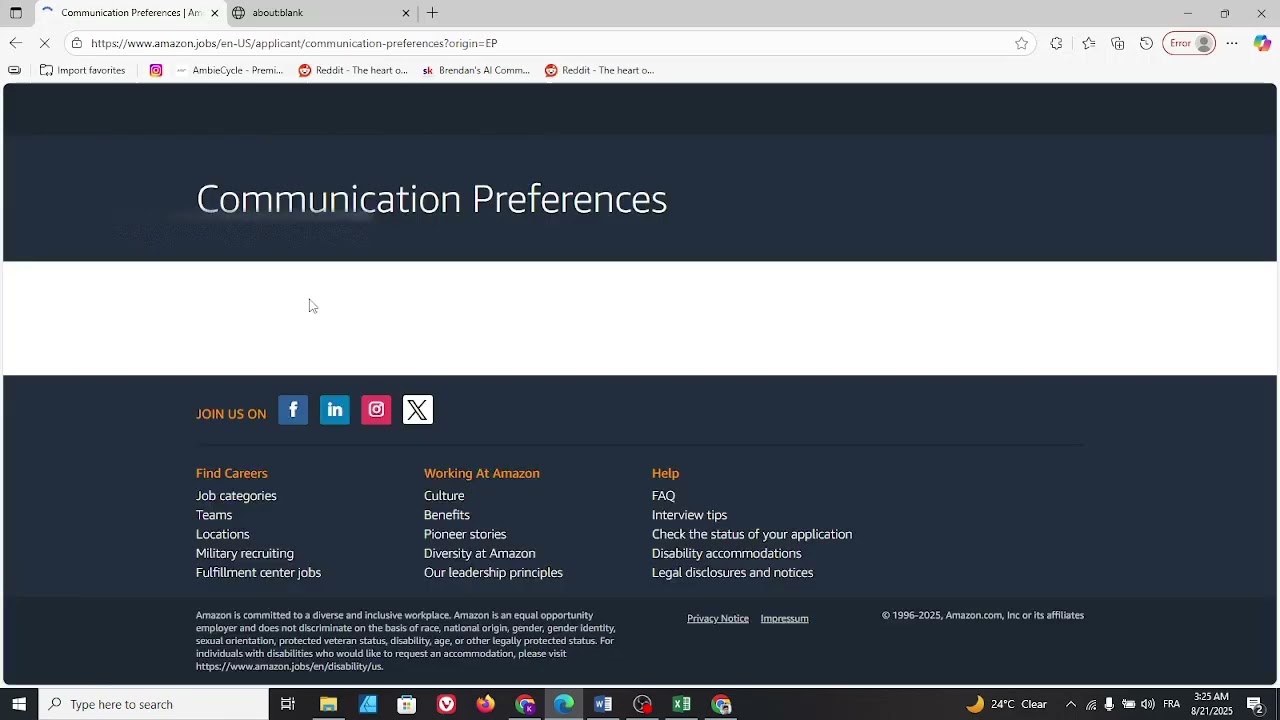Open Favorites list icon
The width and height of the screenshot is (1280, 720).
coord(1088,43)
